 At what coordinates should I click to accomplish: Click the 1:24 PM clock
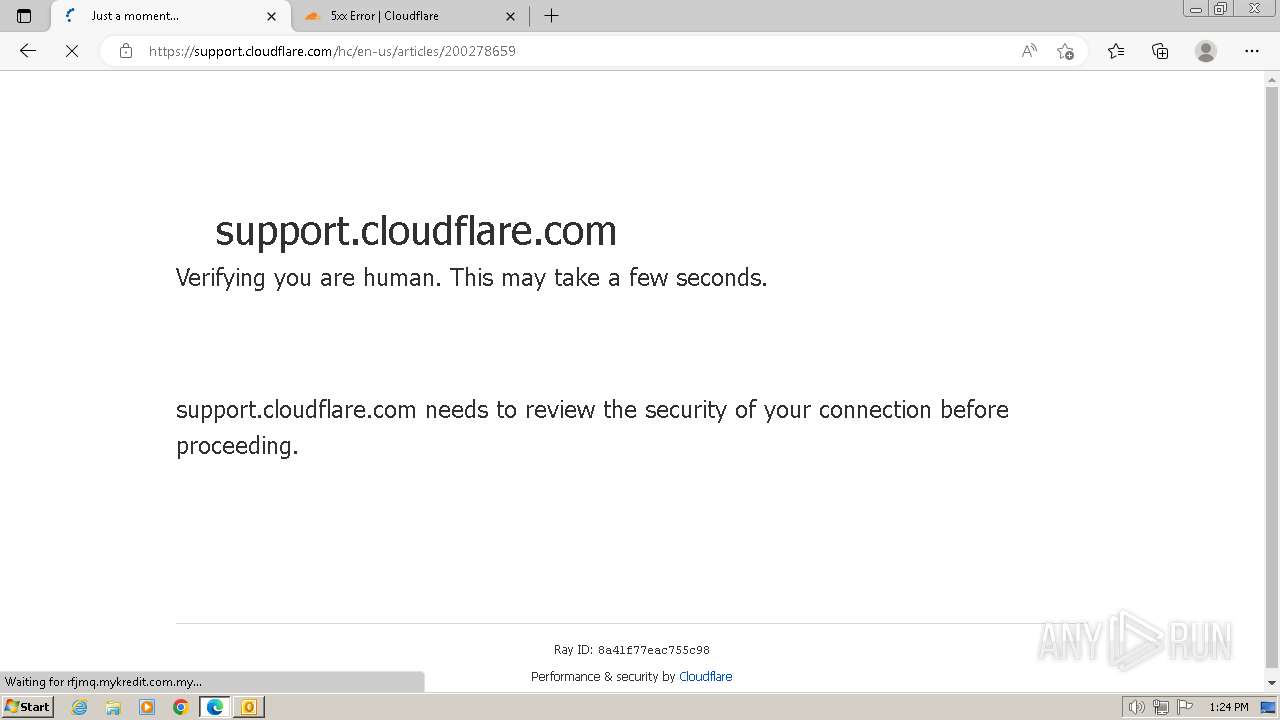click(1229, 707)
